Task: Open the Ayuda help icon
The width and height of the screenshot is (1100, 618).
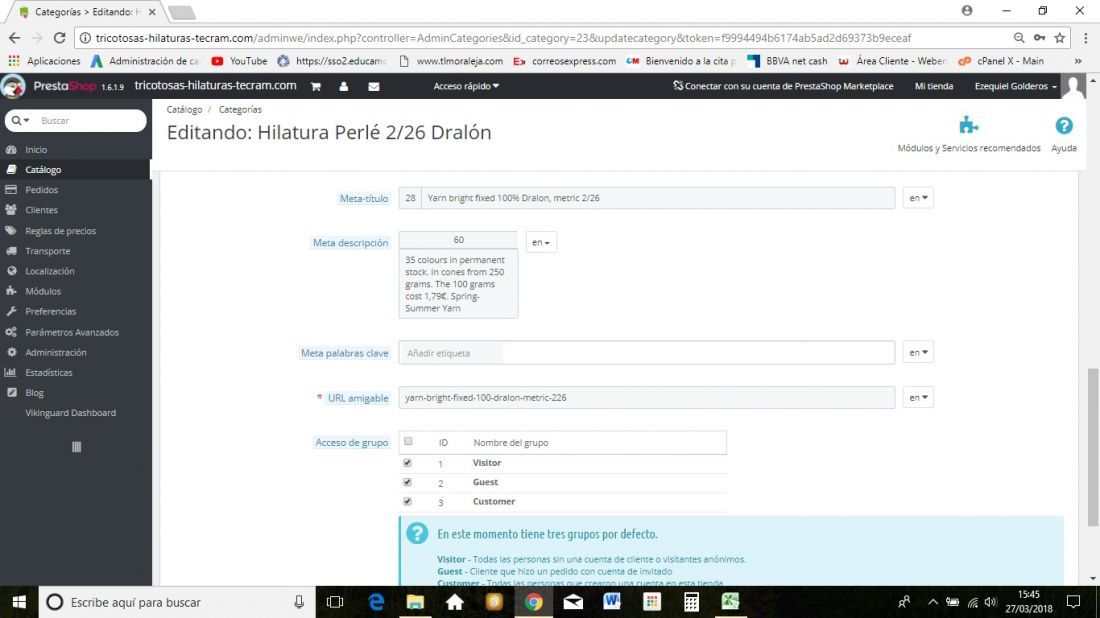Action: click(1064, 126)
